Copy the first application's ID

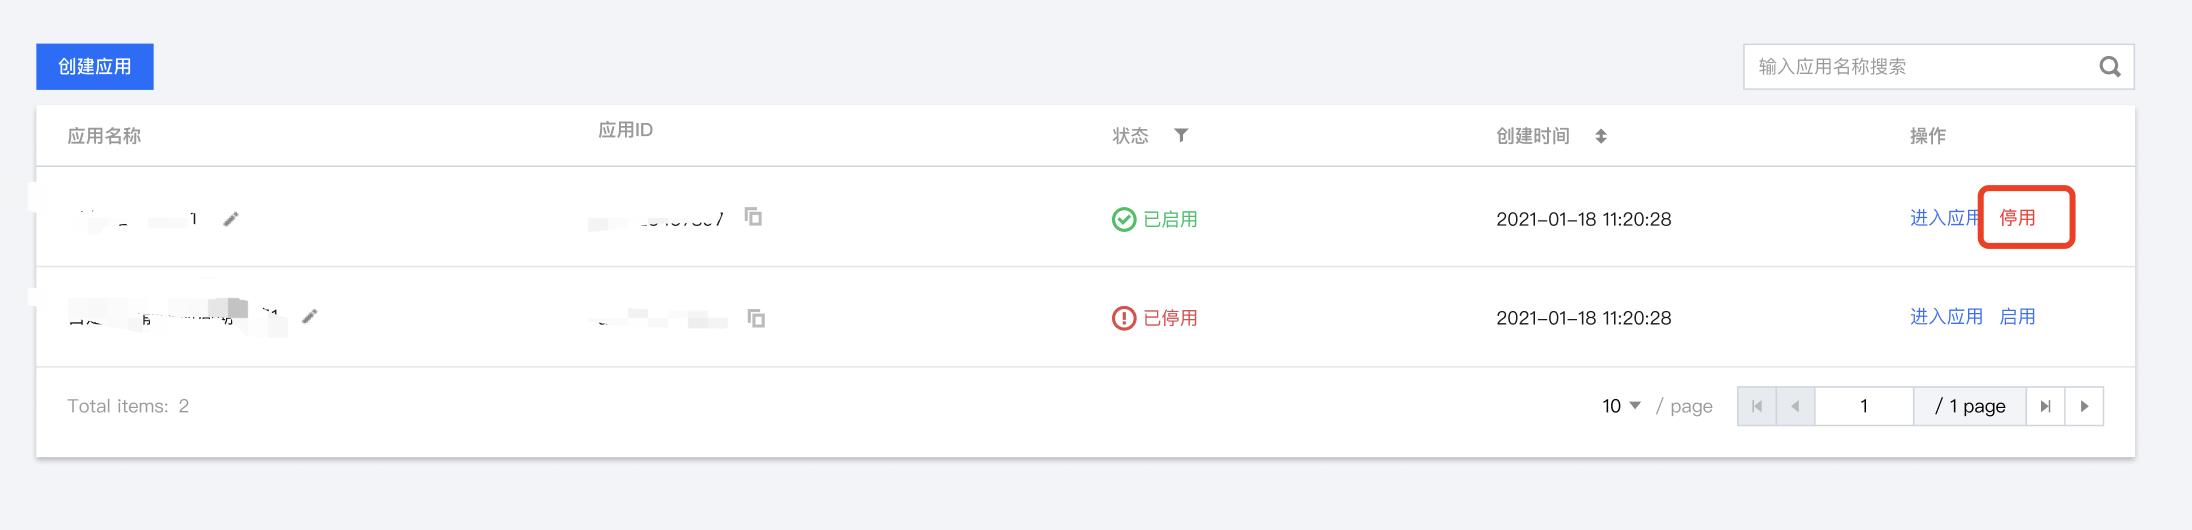click(x=753, y=216)
